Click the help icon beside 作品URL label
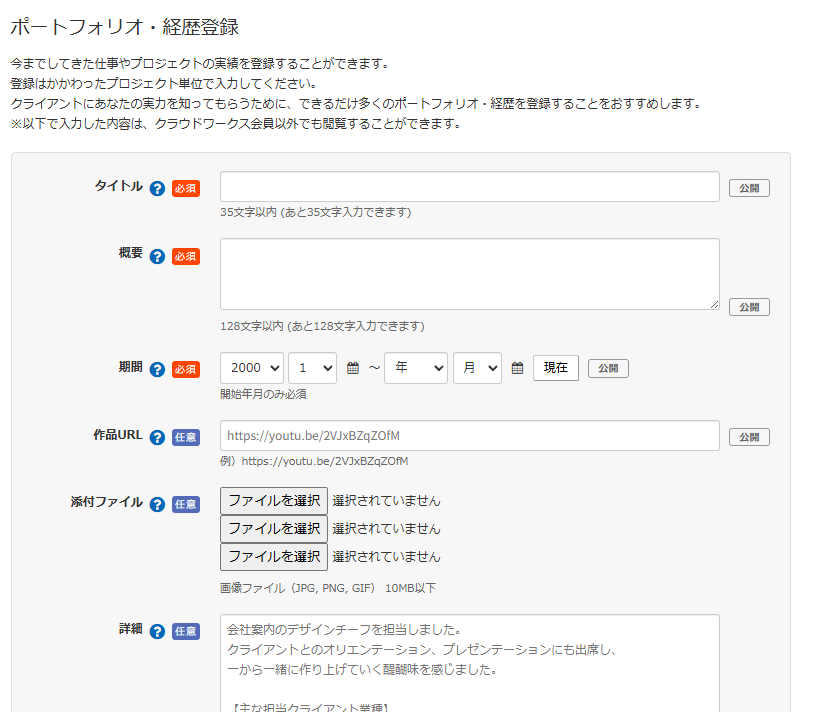 pos(157,437)
